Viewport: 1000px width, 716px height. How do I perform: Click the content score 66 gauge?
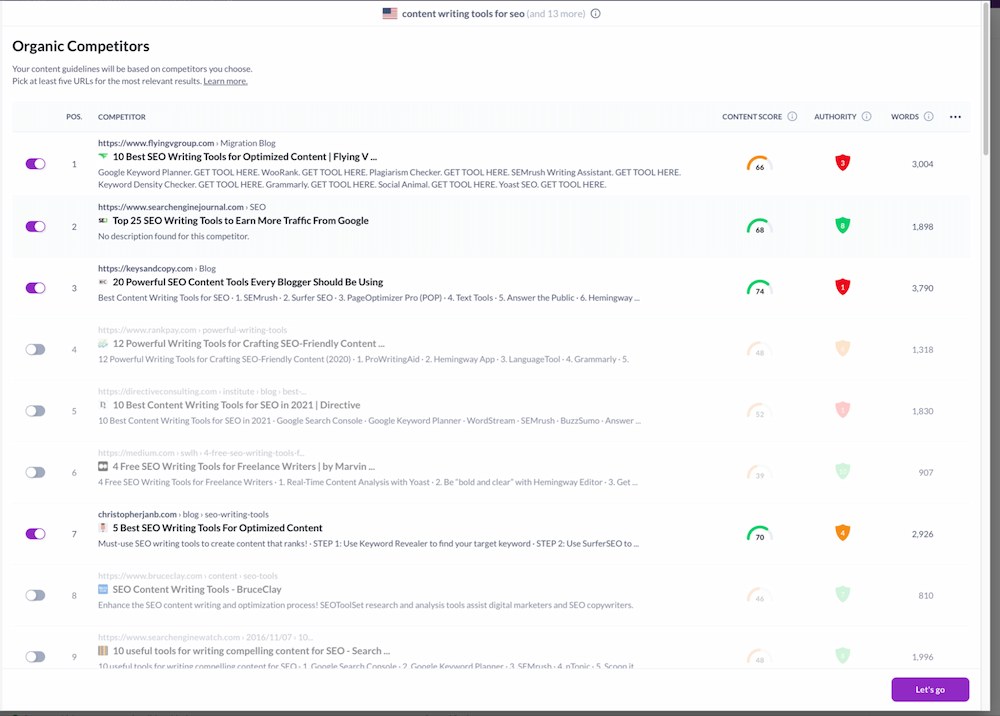(760, 165)
